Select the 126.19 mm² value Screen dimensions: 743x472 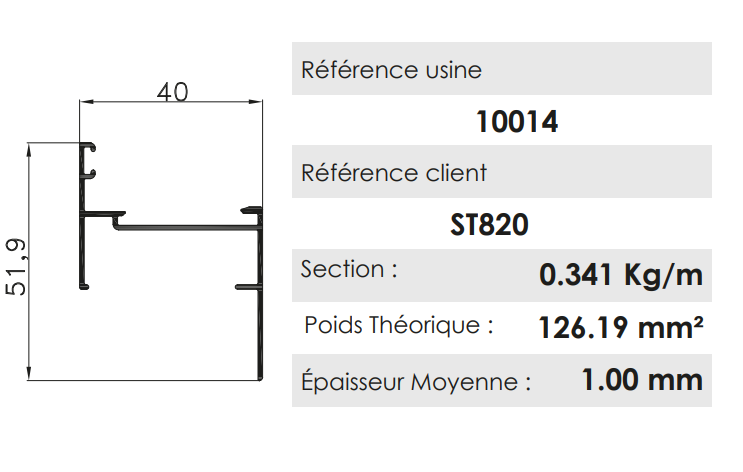(620, 327)
